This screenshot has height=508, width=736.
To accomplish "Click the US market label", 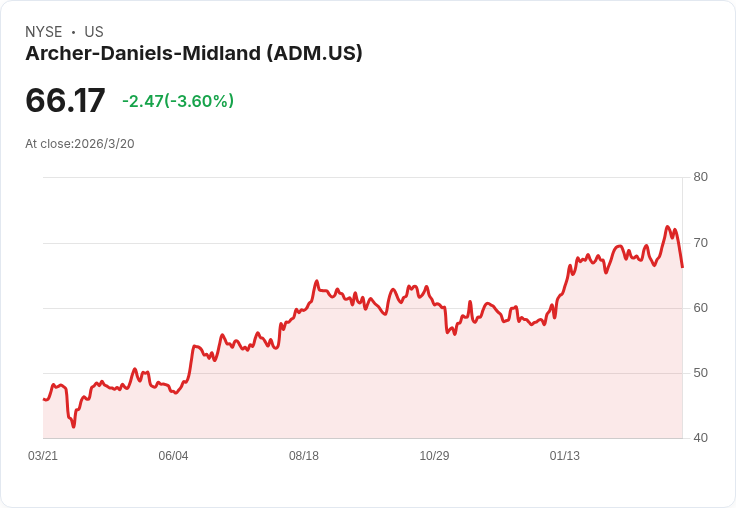I will (94, 32).
